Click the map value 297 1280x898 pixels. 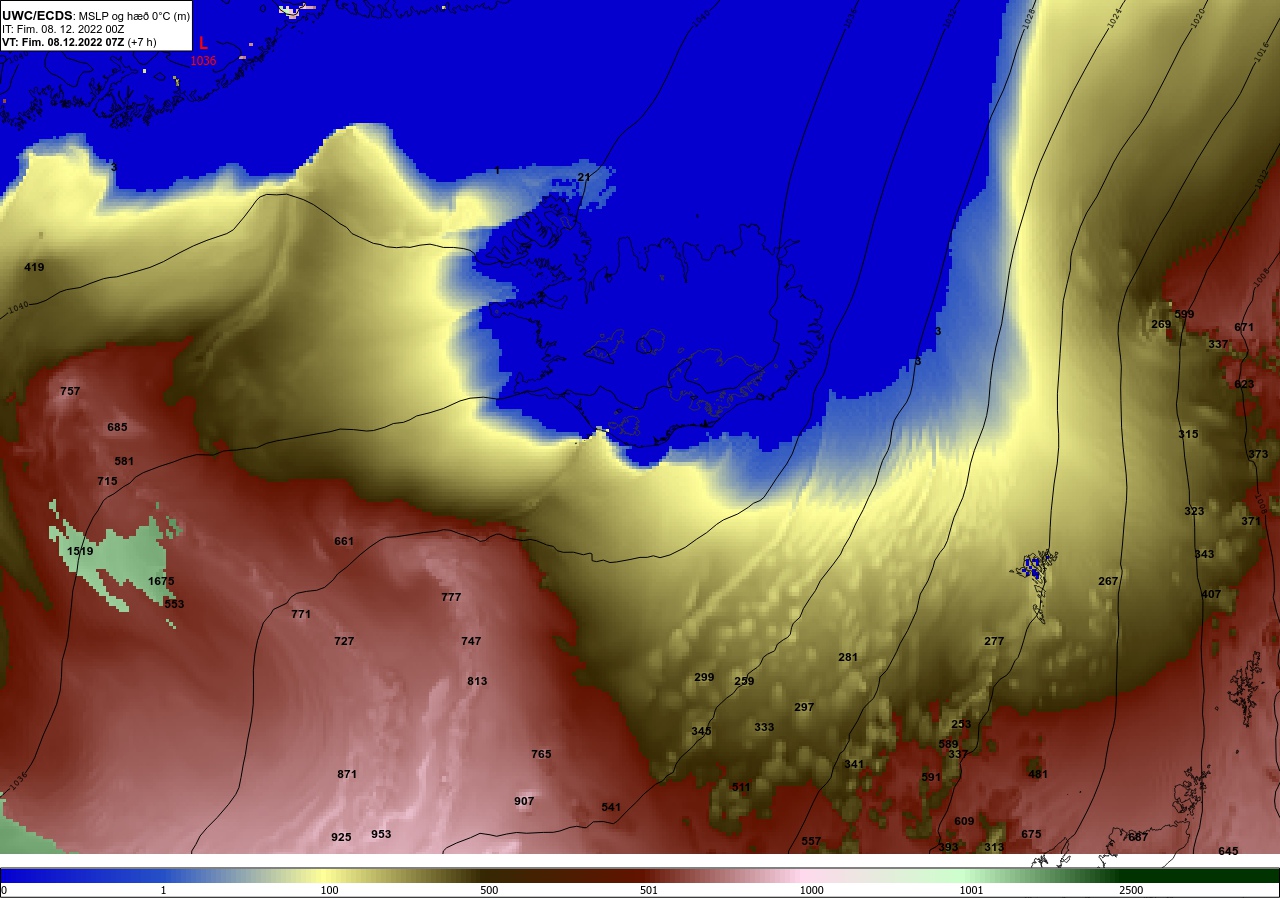pyautogui.click(x=804, y=707)
